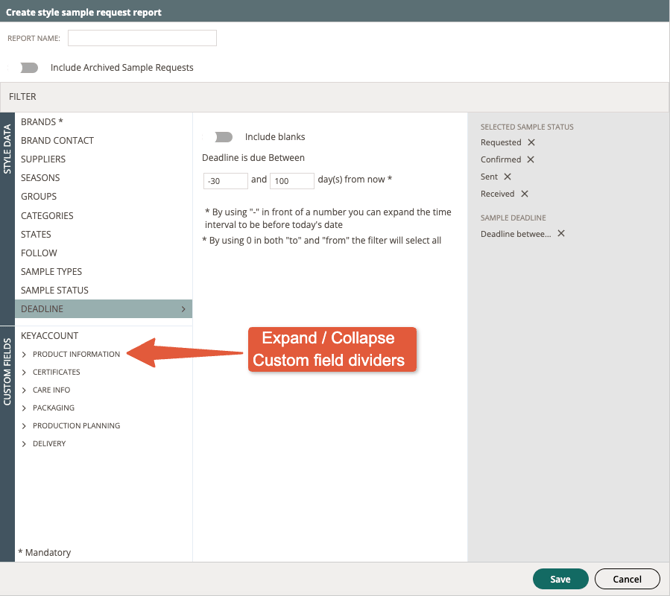Toggle the Include blanks switch
670x596 pixels.
pyautogui.click(x=223, y=137)
